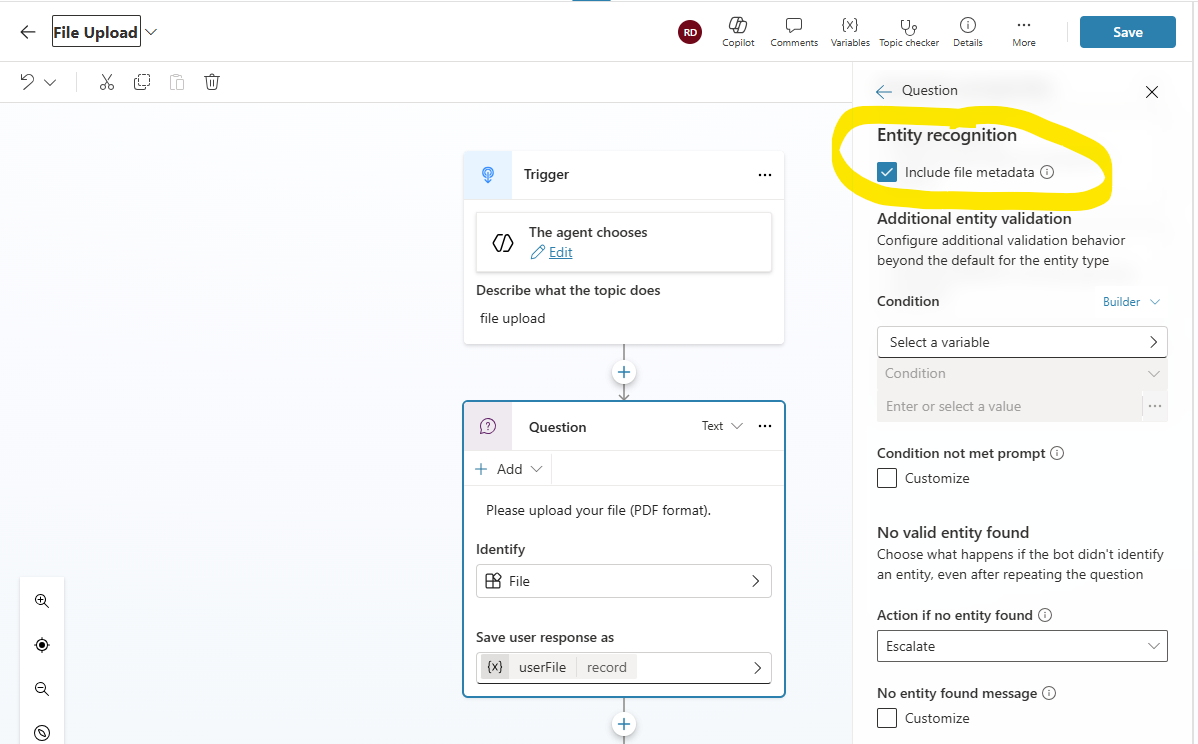Add node using plus below Trigger

click(624, 372)
